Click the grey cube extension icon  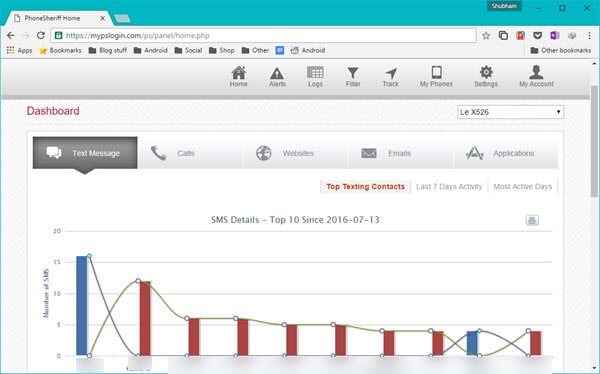click(x=572, y=36)
